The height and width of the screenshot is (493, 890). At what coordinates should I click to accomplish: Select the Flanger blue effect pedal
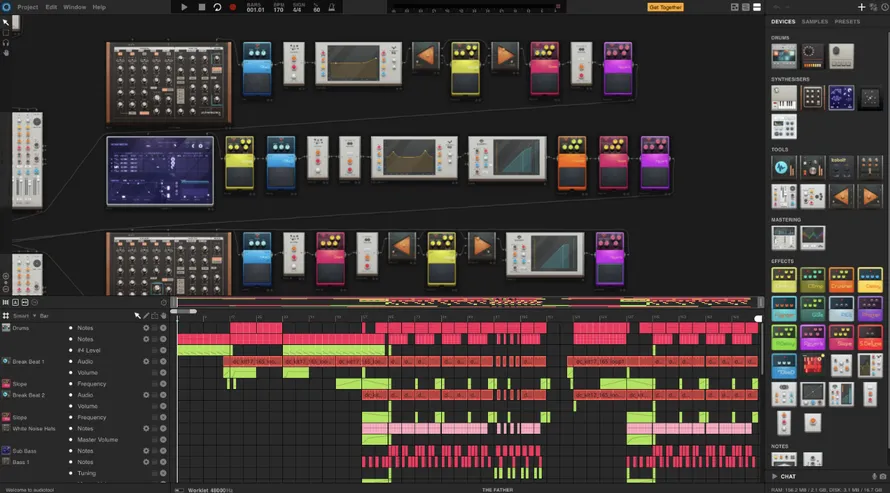[784, 309]
